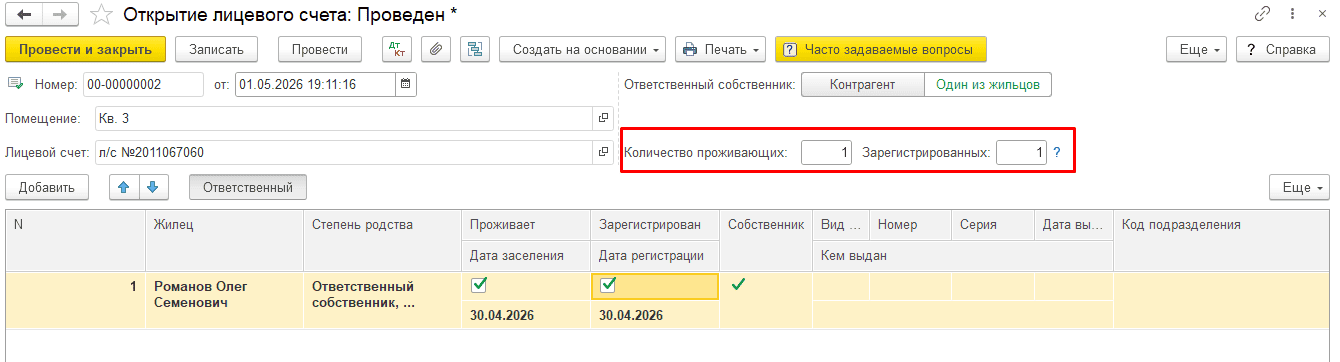Open the document structure icon
1340x362 pixels.
point(474,49)
